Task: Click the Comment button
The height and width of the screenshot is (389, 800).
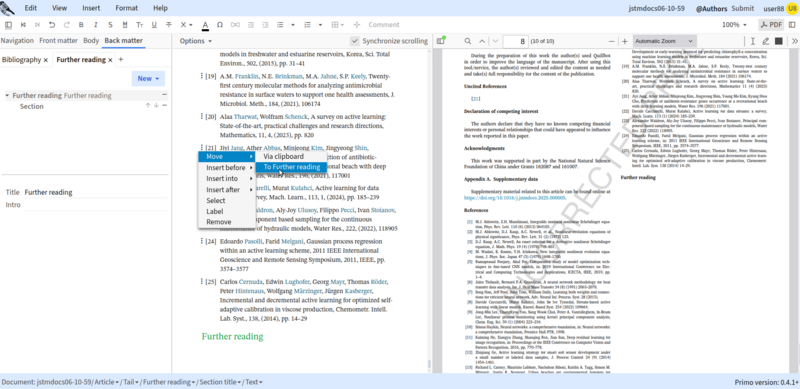Action: (x=384, y=25)
